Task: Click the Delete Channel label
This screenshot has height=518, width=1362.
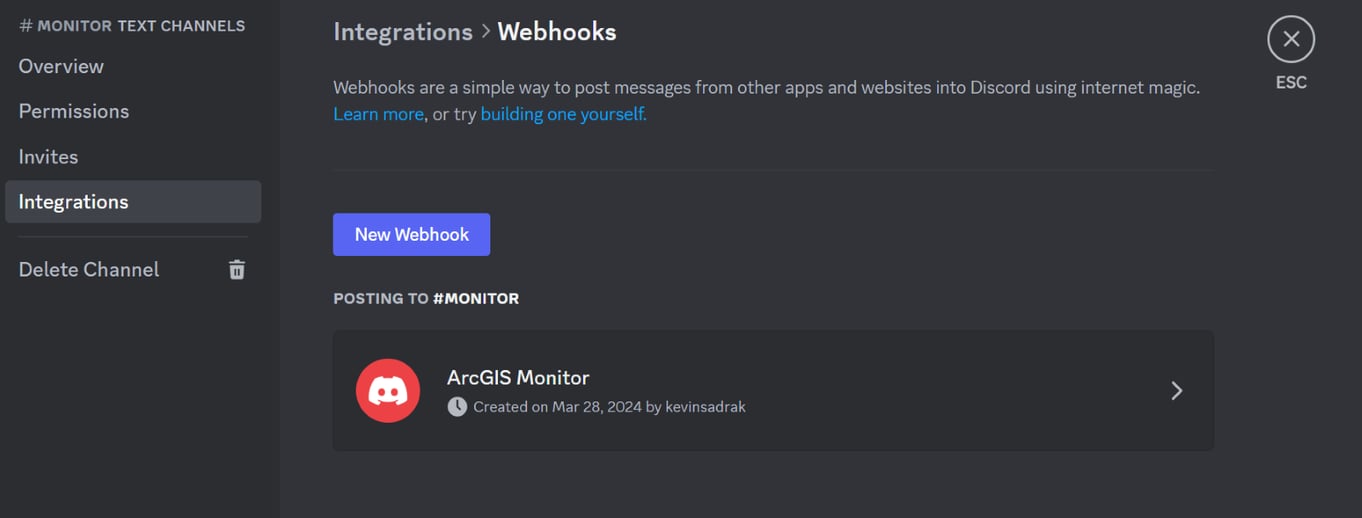Action: [89, 269]
